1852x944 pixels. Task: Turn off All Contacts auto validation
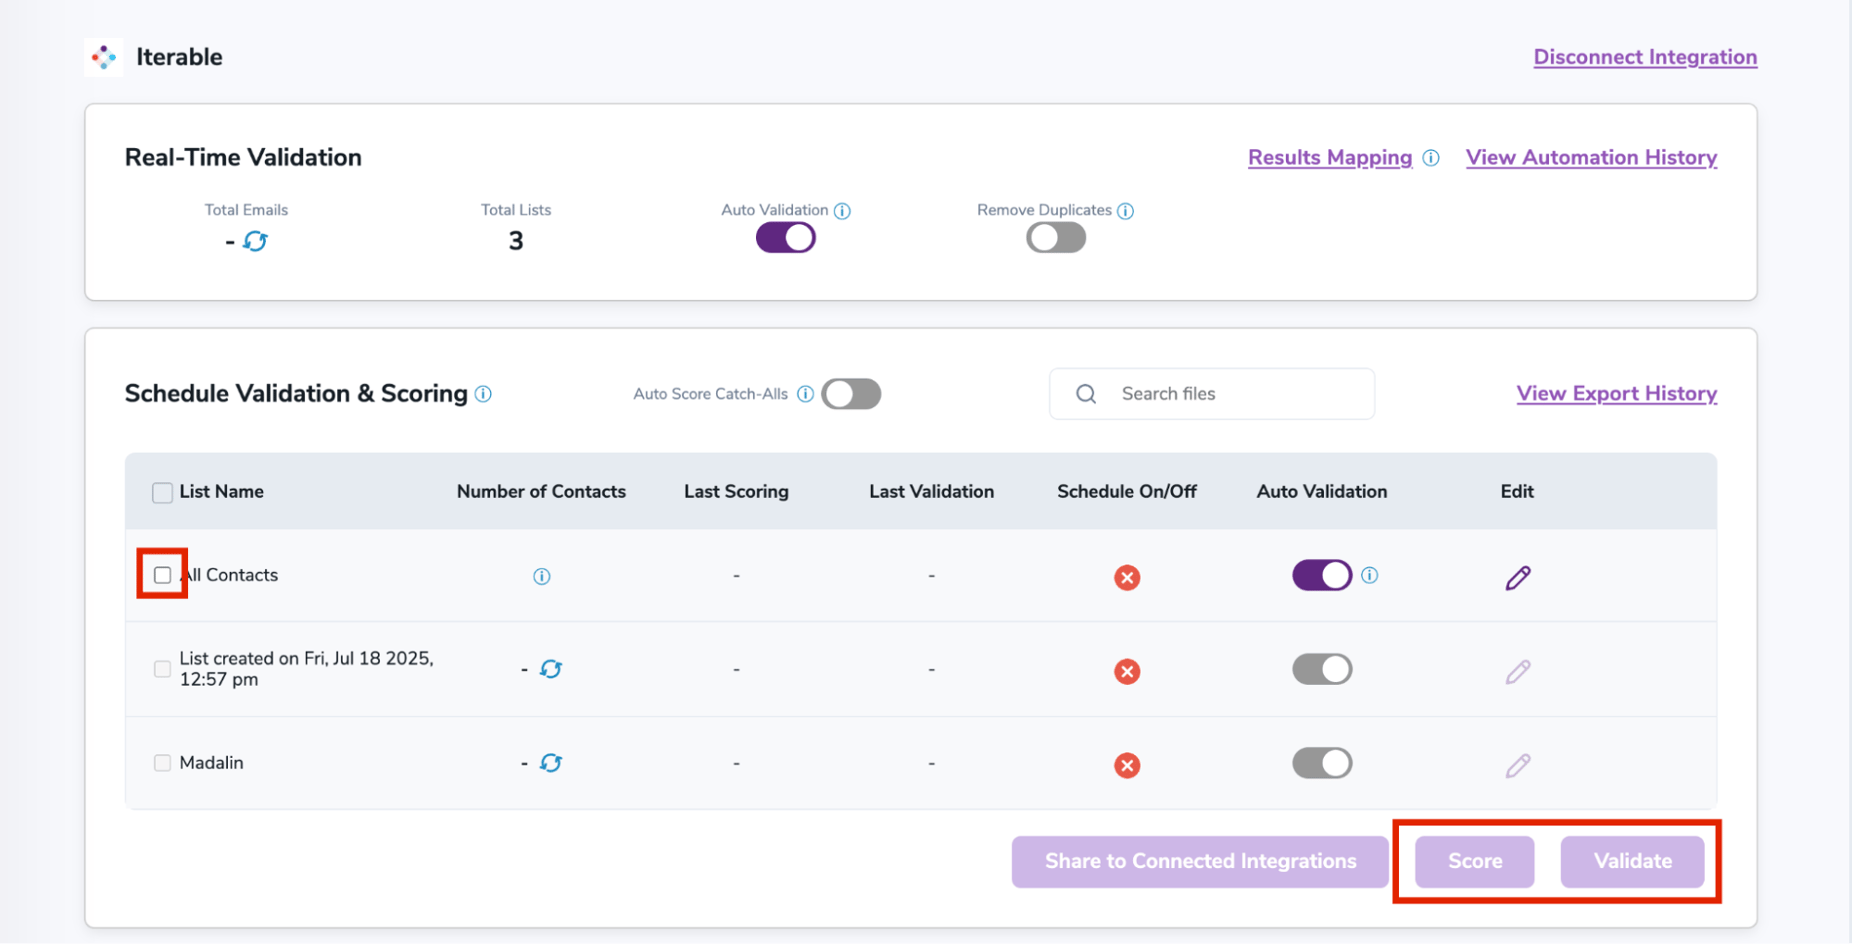(x=1322, y=575)
